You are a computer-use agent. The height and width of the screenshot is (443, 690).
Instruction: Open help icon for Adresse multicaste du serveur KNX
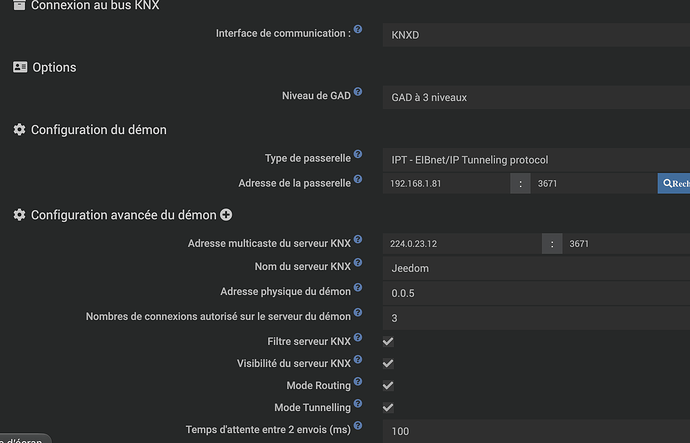pyautogui.click(x=358, y=239)
